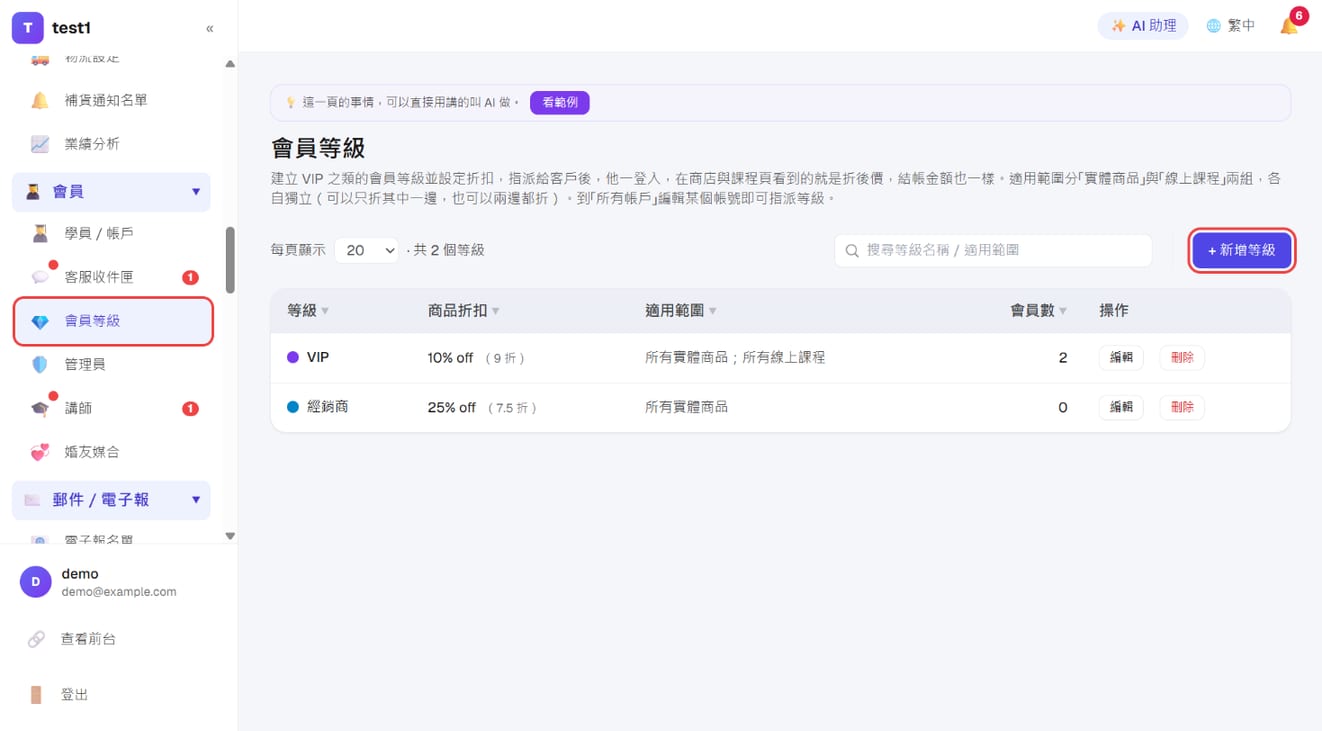Sort the table by 商品折扣 column
The image size is (1322, 731).
coord(464,311)
